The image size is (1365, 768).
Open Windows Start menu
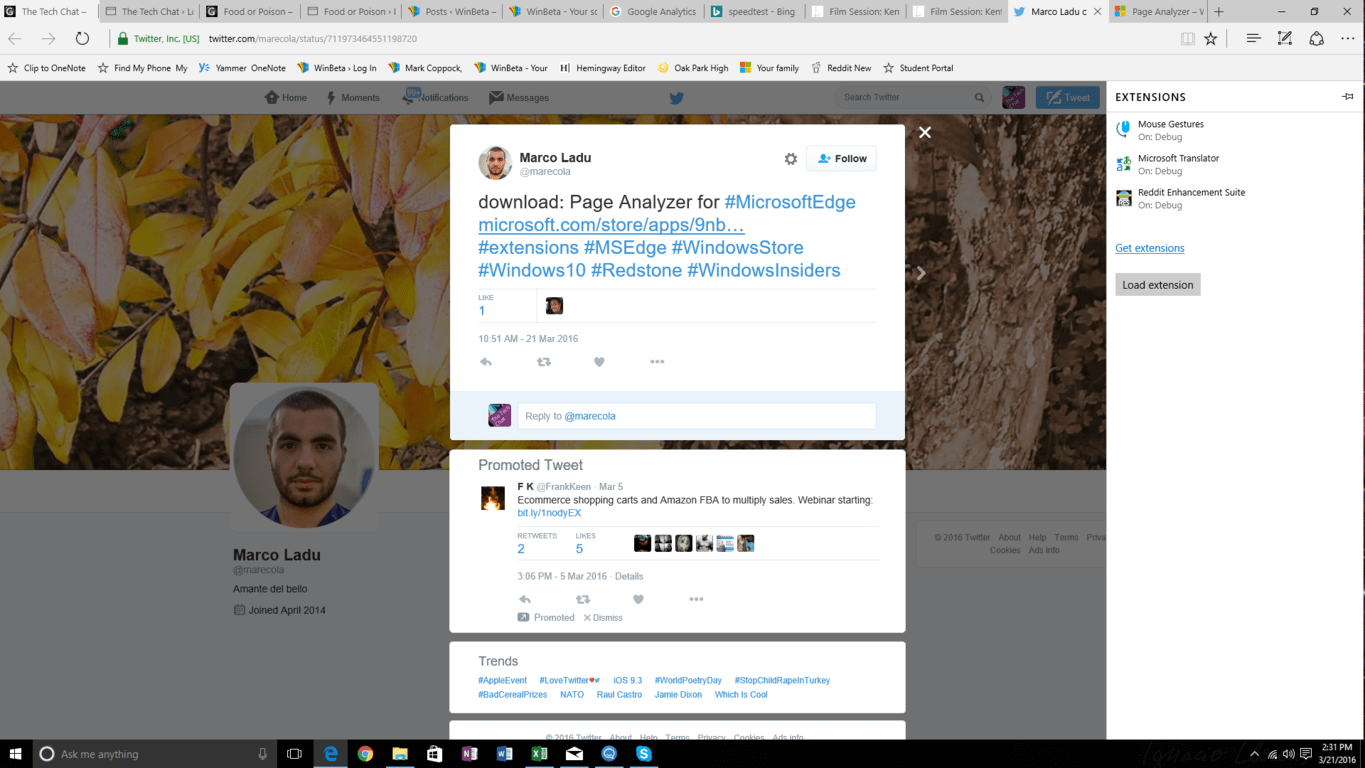16,754
